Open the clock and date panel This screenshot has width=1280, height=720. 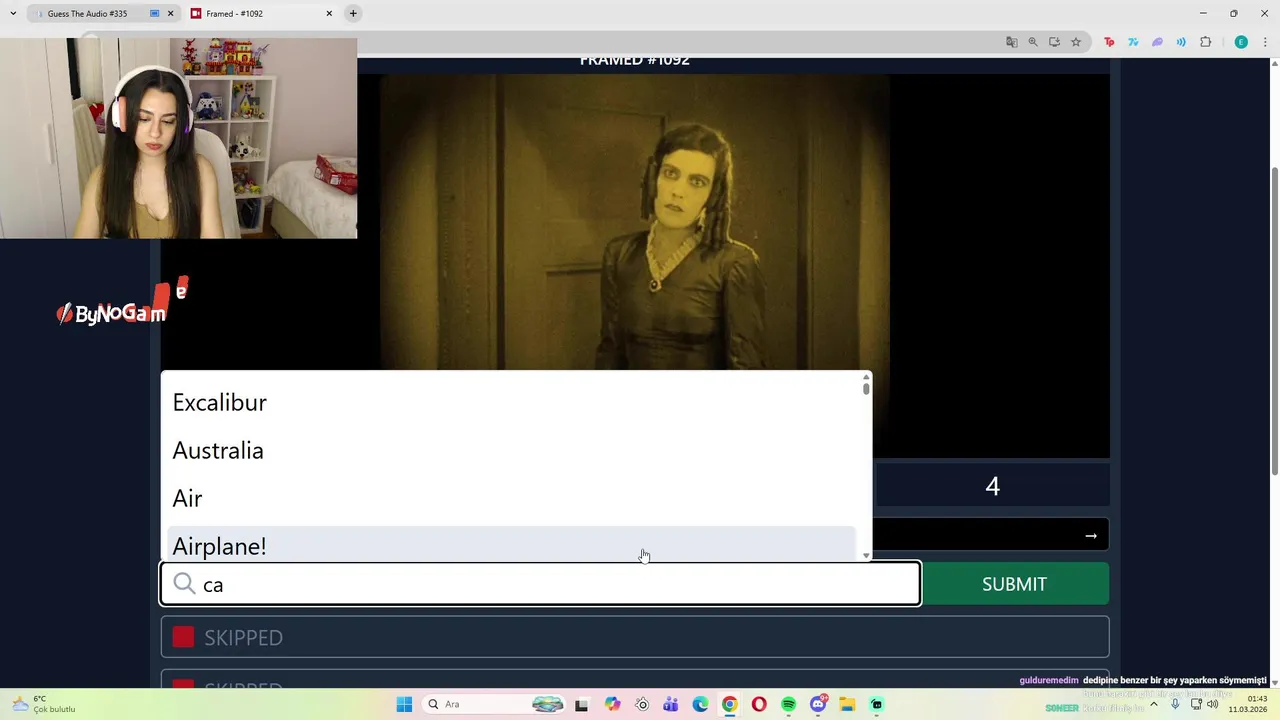[1248, 704]
